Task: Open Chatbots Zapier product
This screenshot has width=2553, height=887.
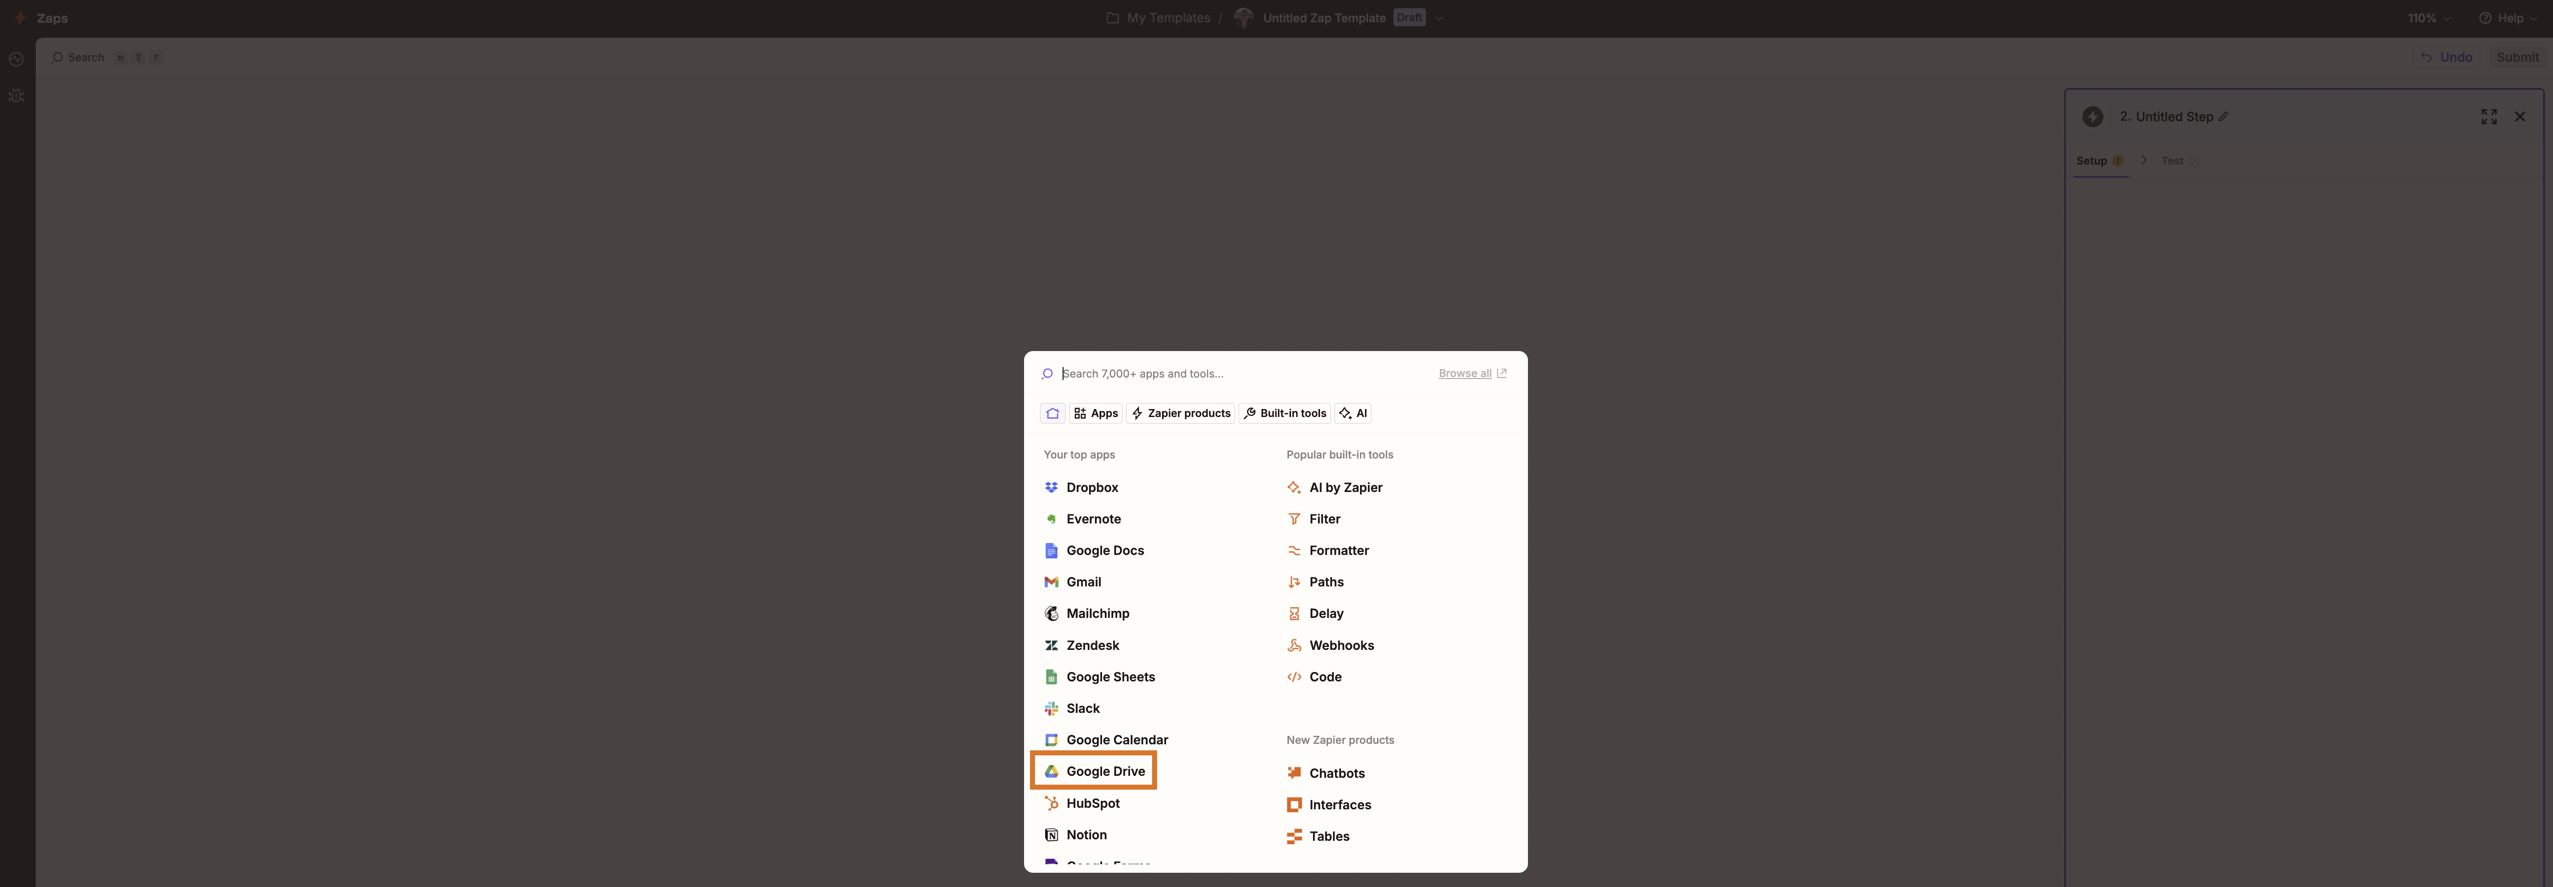Action: 1326,773
